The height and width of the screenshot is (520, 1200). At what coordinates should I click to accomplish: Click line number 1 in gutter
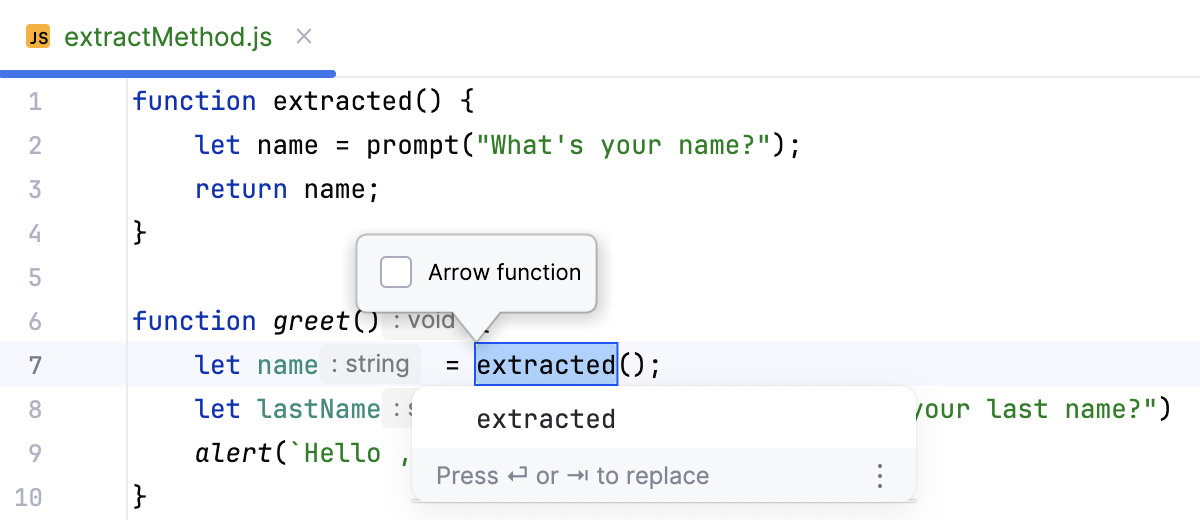pos(35,101)
